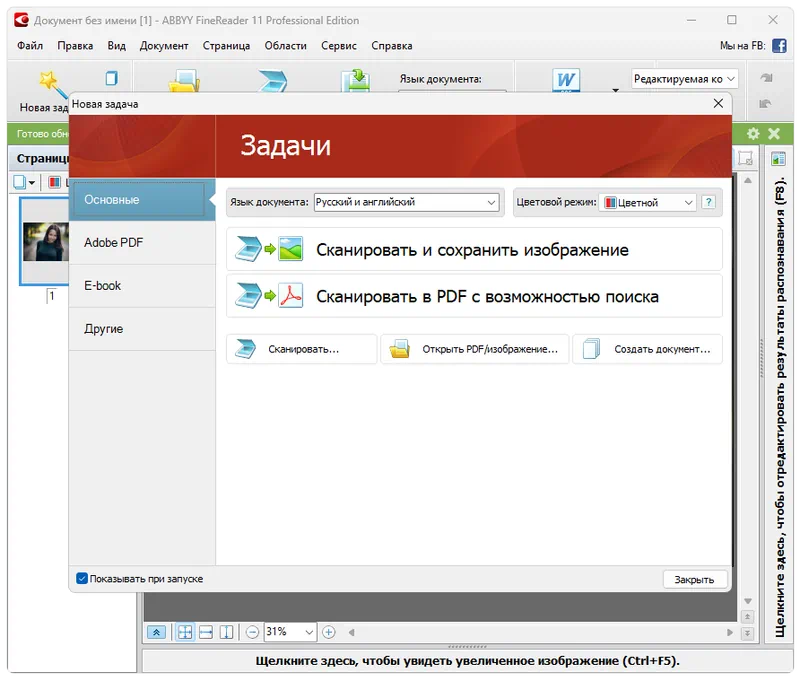Click the zoom out minus icon
Screen dimensions: 800x681
[252, 633]
